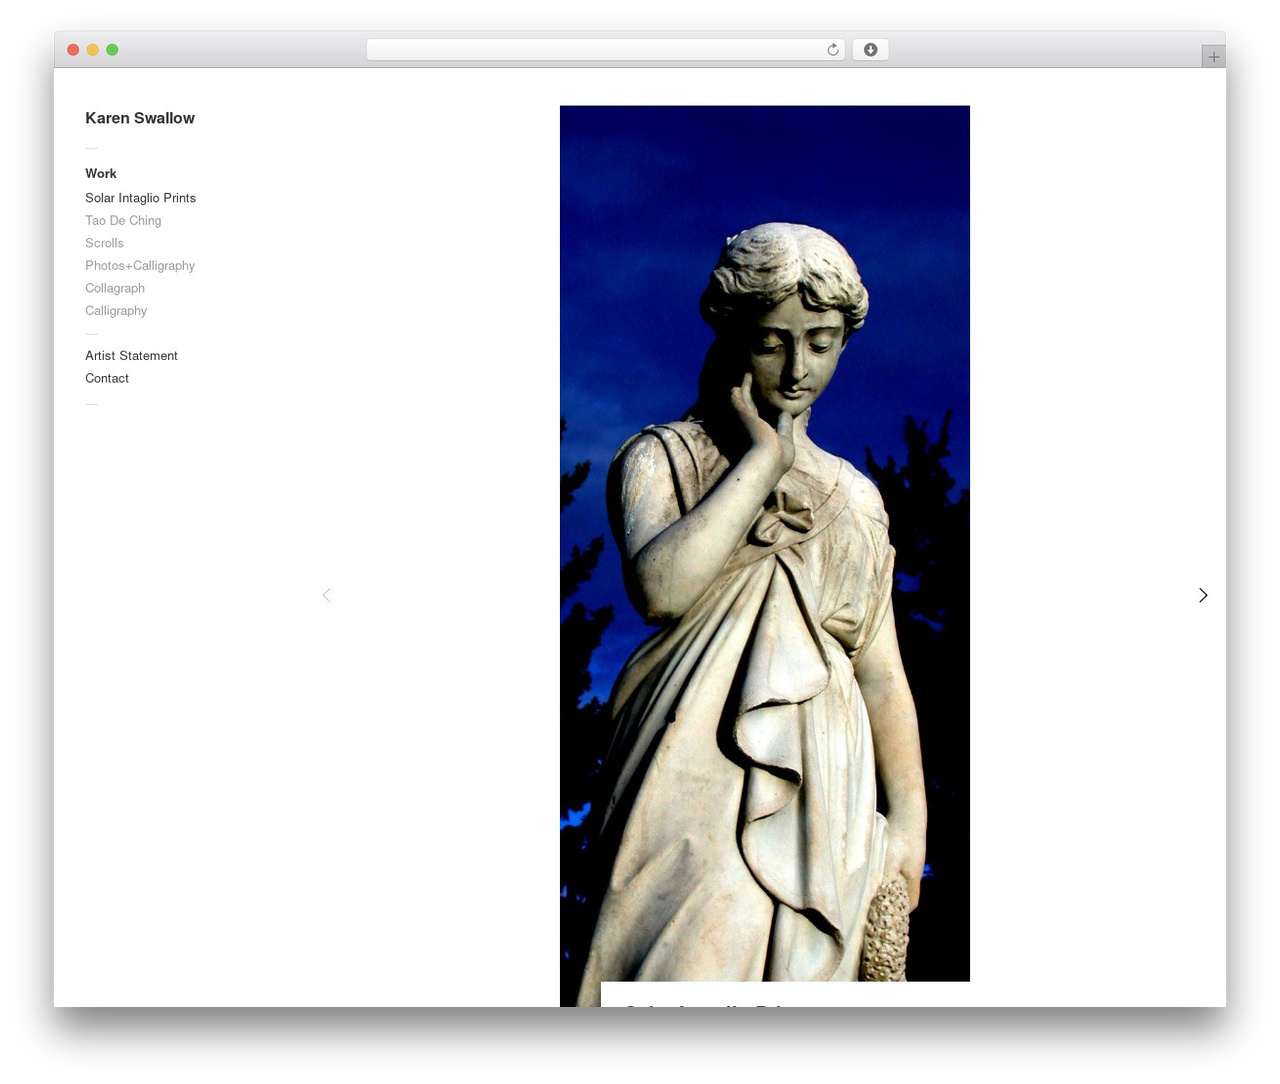Open the Collagraph gallery
This screenshot has width=1280, height=1084.
115,288
